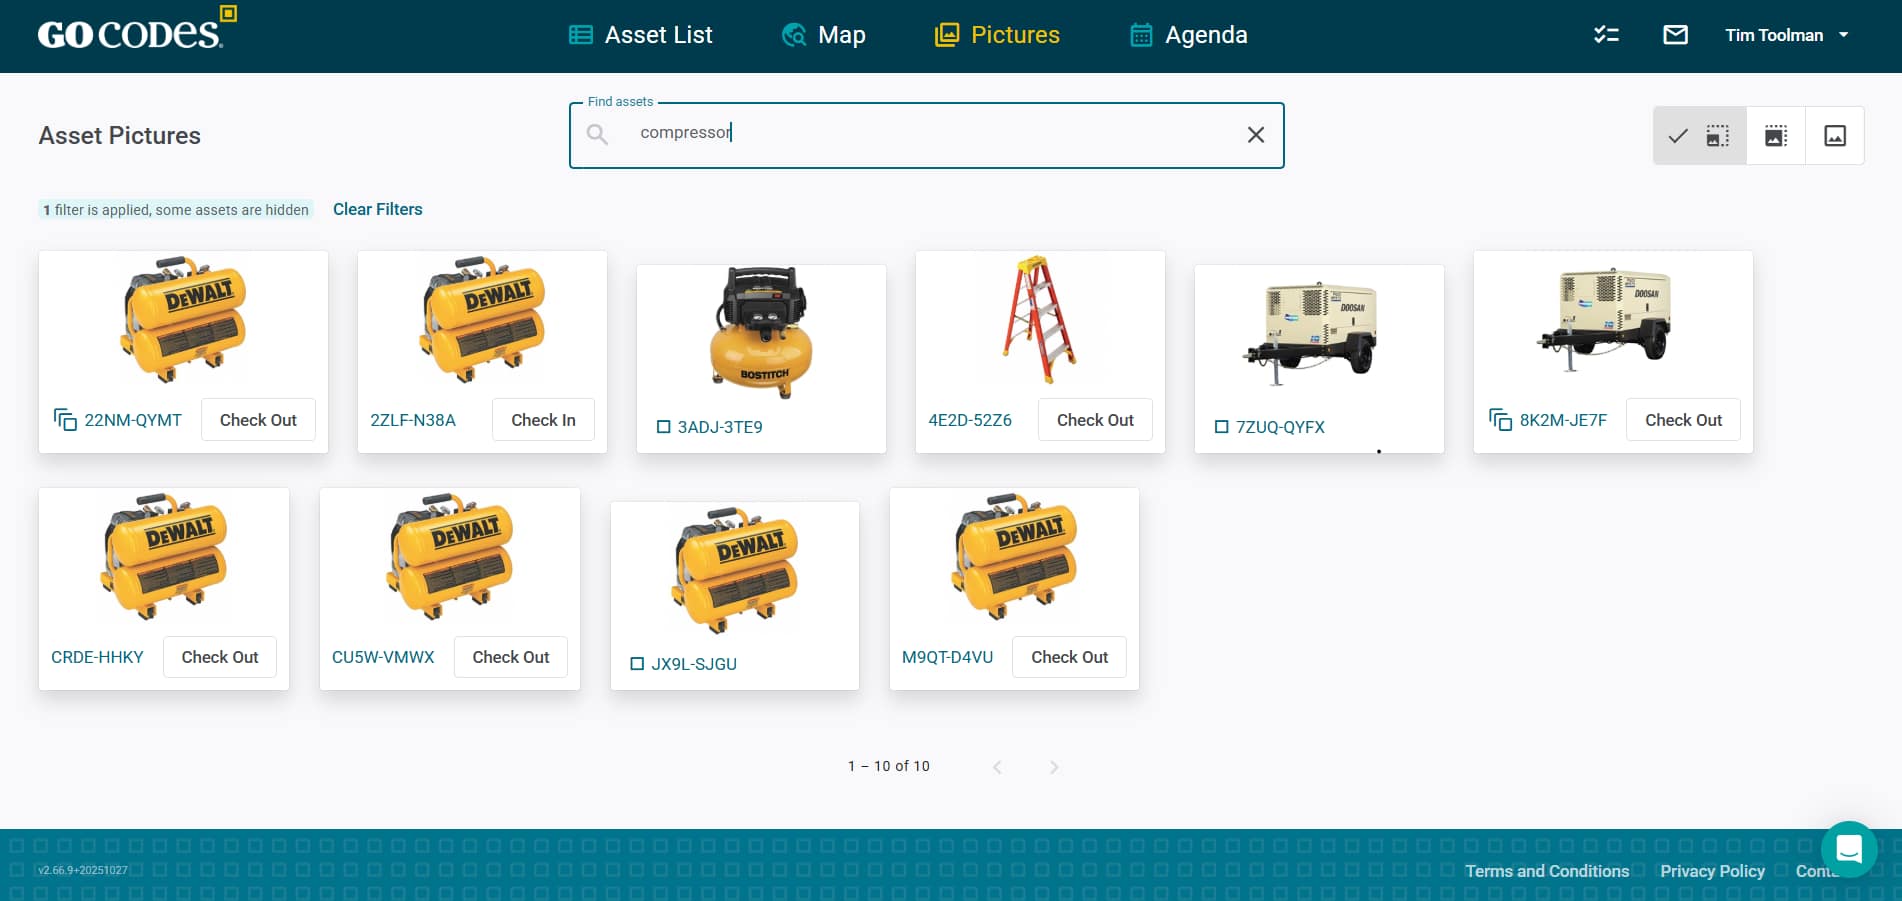Tick the checkbox for 3ADJ-3TE9

[x=663, y=427]
